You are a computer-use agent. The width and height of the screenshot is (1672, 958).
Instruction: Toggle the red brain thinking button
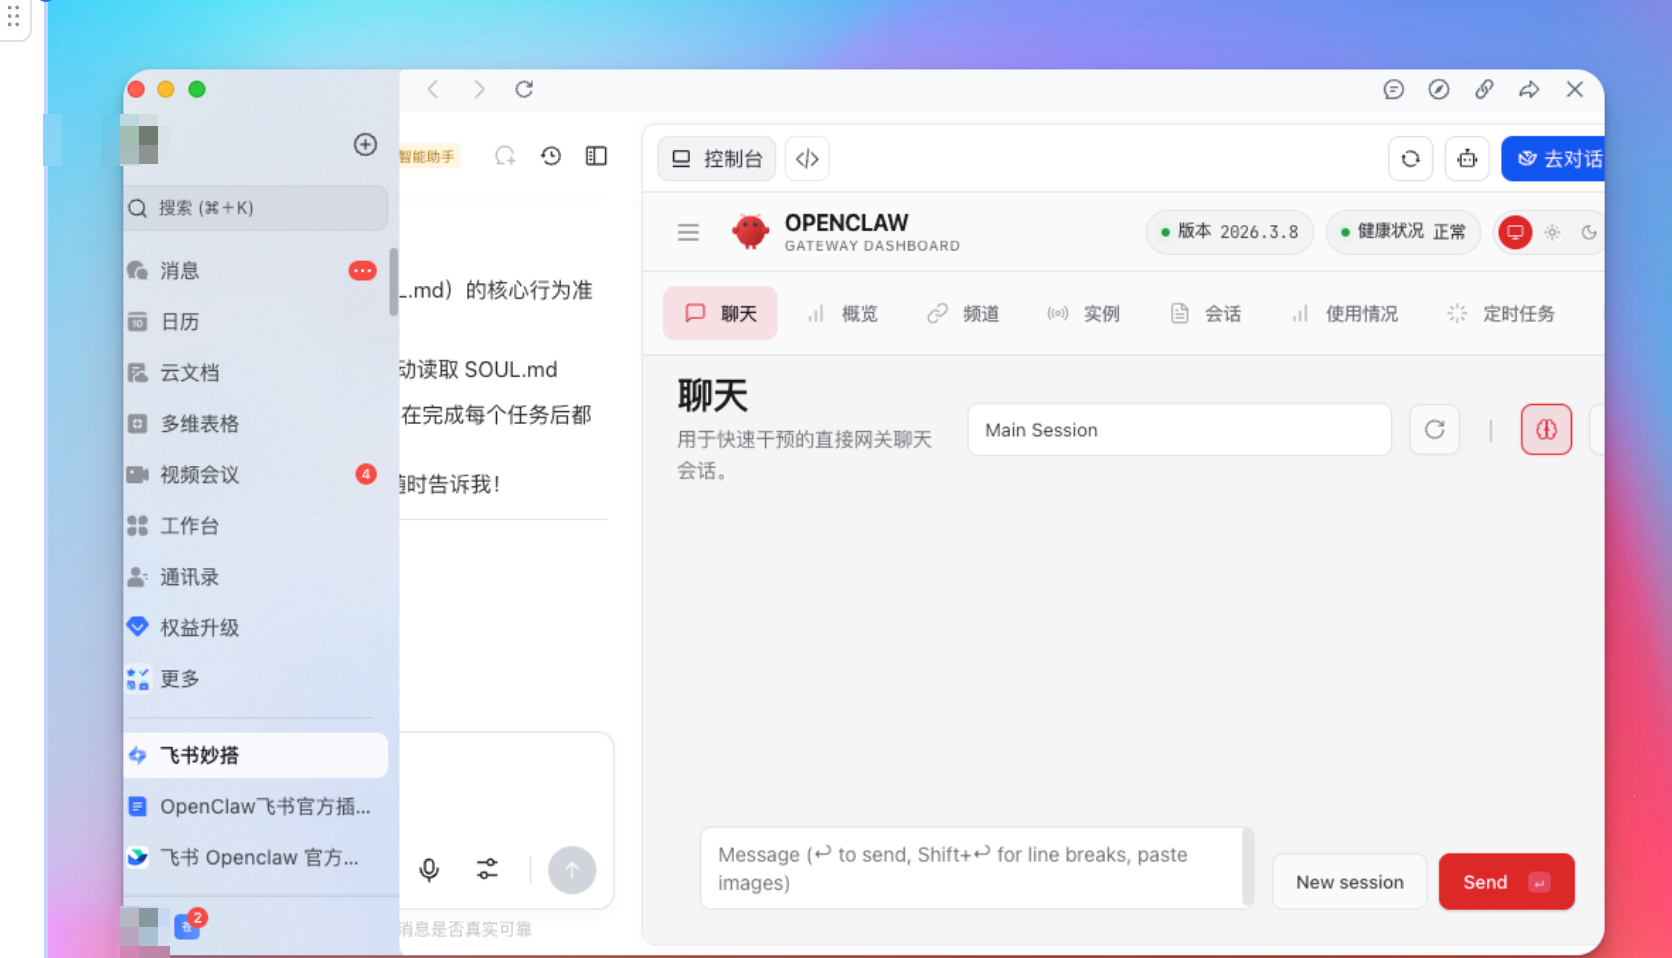coord(1546,430)
